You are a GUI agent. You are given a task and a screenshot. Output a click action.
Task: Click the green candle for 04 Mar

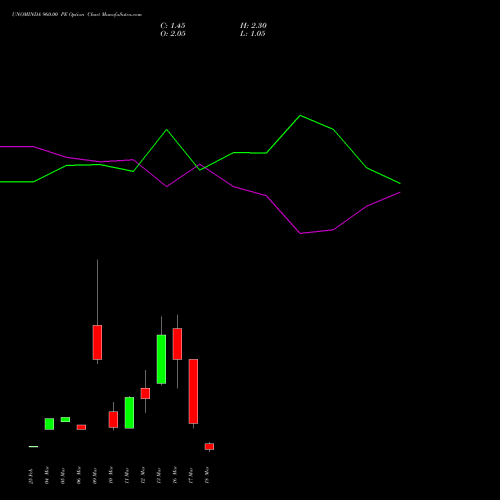coord(49,424)
